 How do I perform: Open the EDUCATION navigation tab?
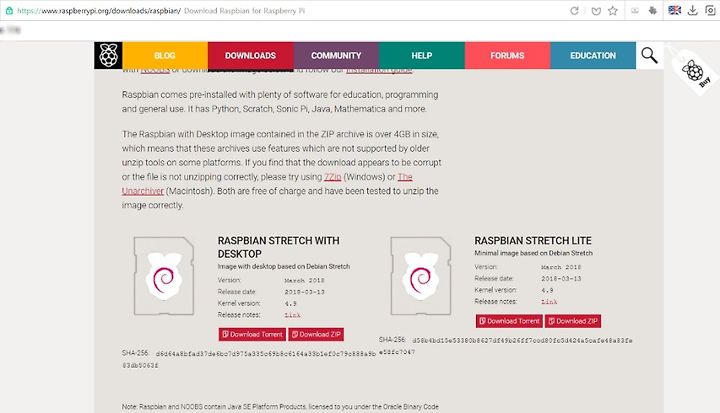pos(593,55)
